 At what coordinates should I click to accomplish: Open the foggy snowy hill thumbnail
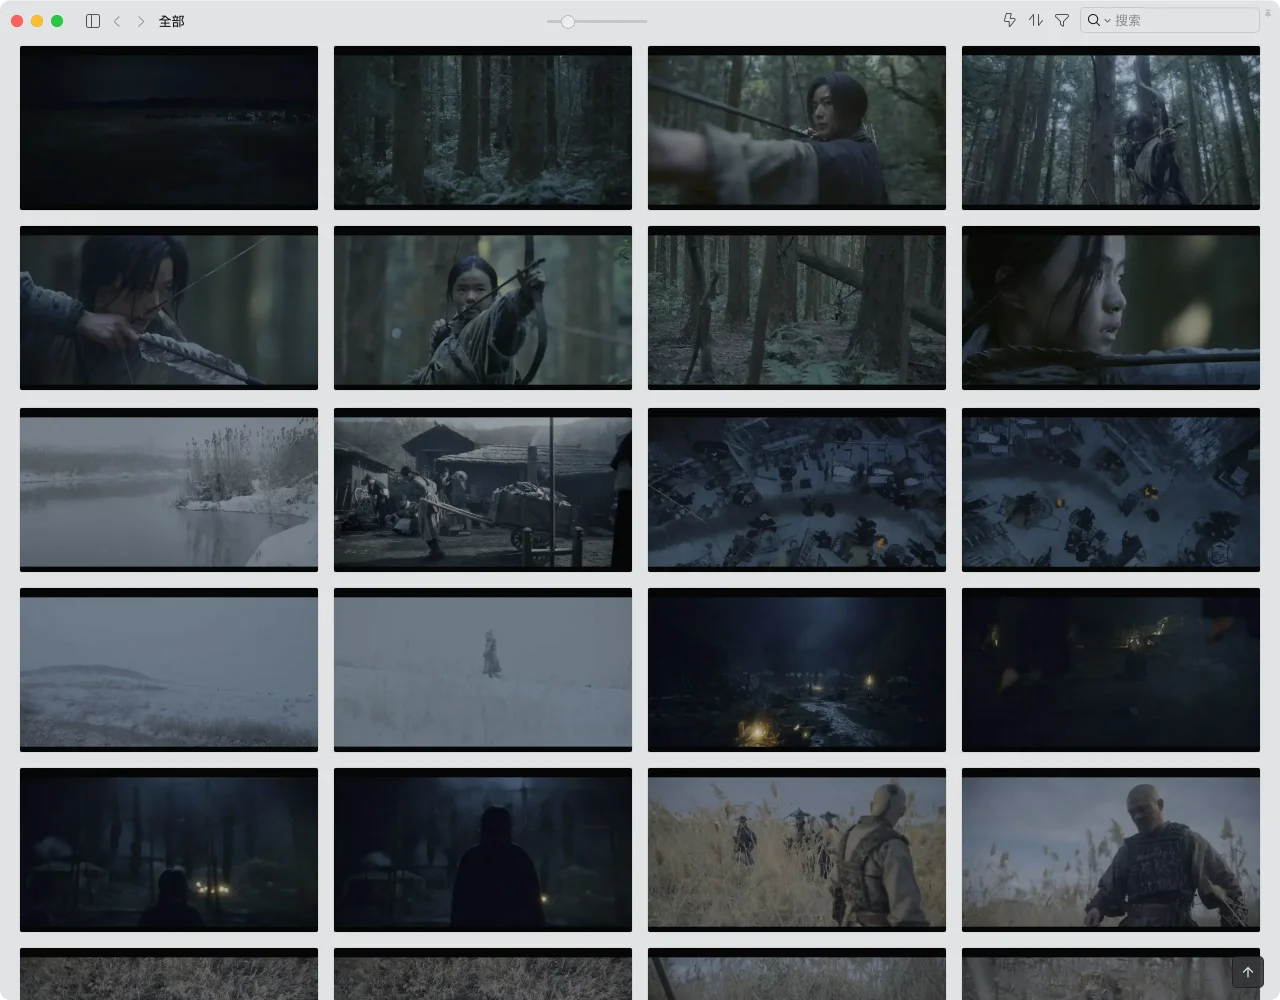169,670
